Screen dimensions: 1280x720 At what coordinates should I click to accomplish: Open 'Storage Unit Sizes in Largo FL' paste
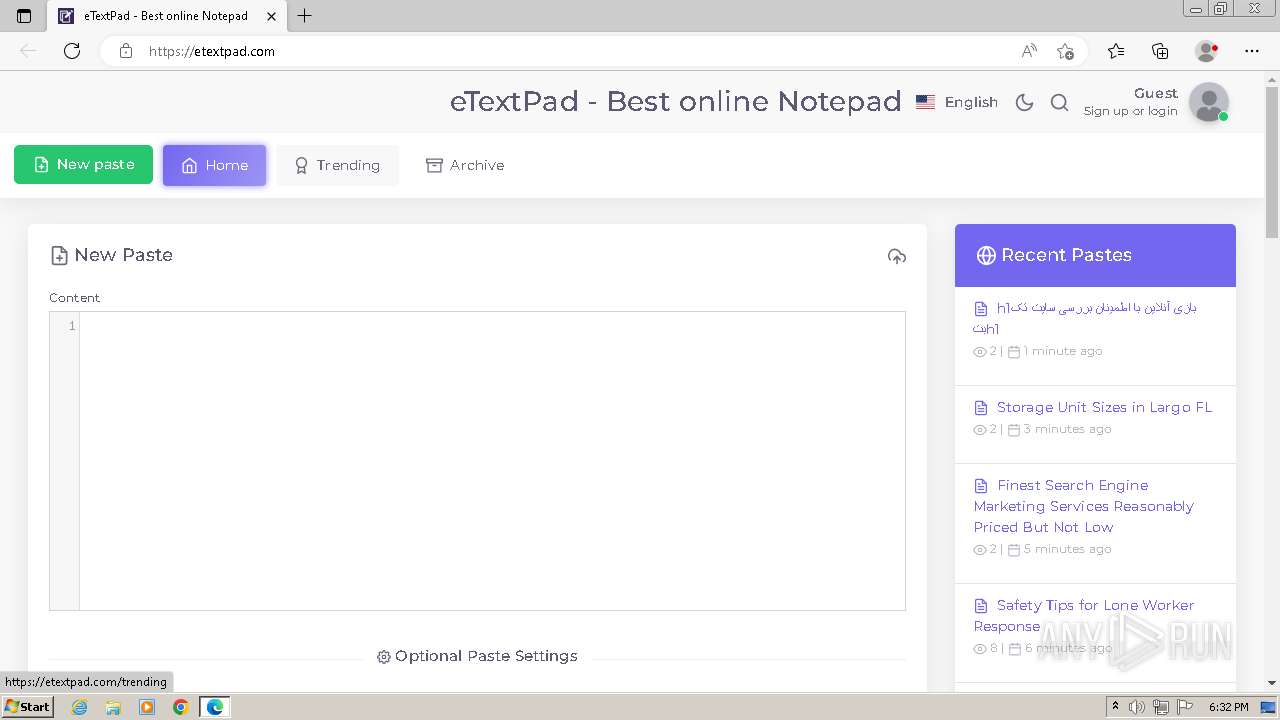1104,407
